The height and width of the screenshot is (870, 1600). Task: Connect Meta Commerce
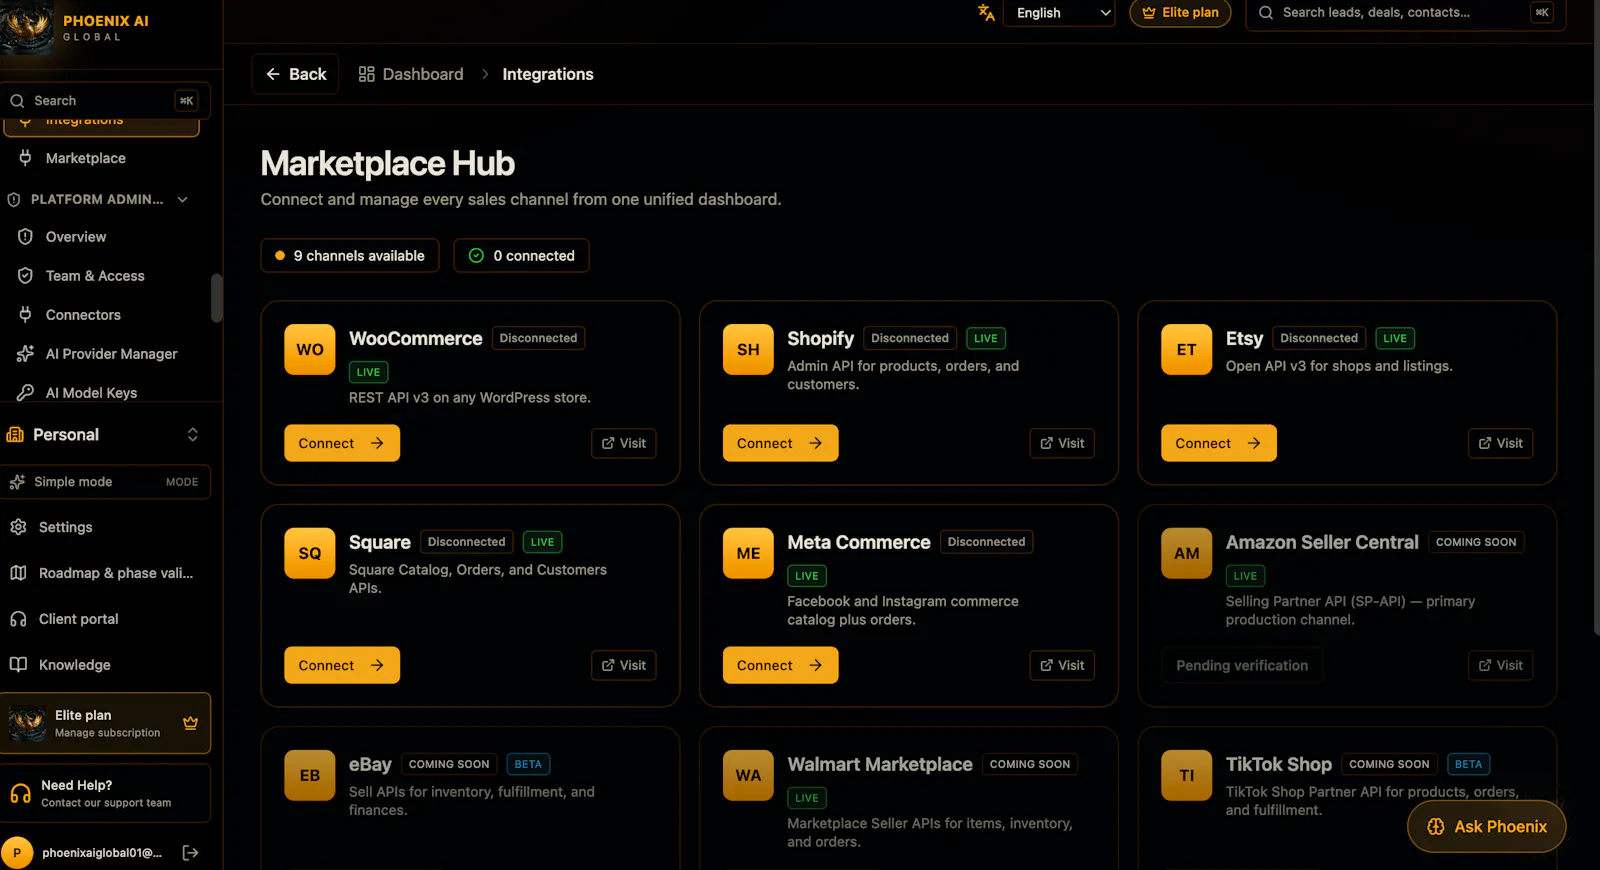tap(781, 665)
